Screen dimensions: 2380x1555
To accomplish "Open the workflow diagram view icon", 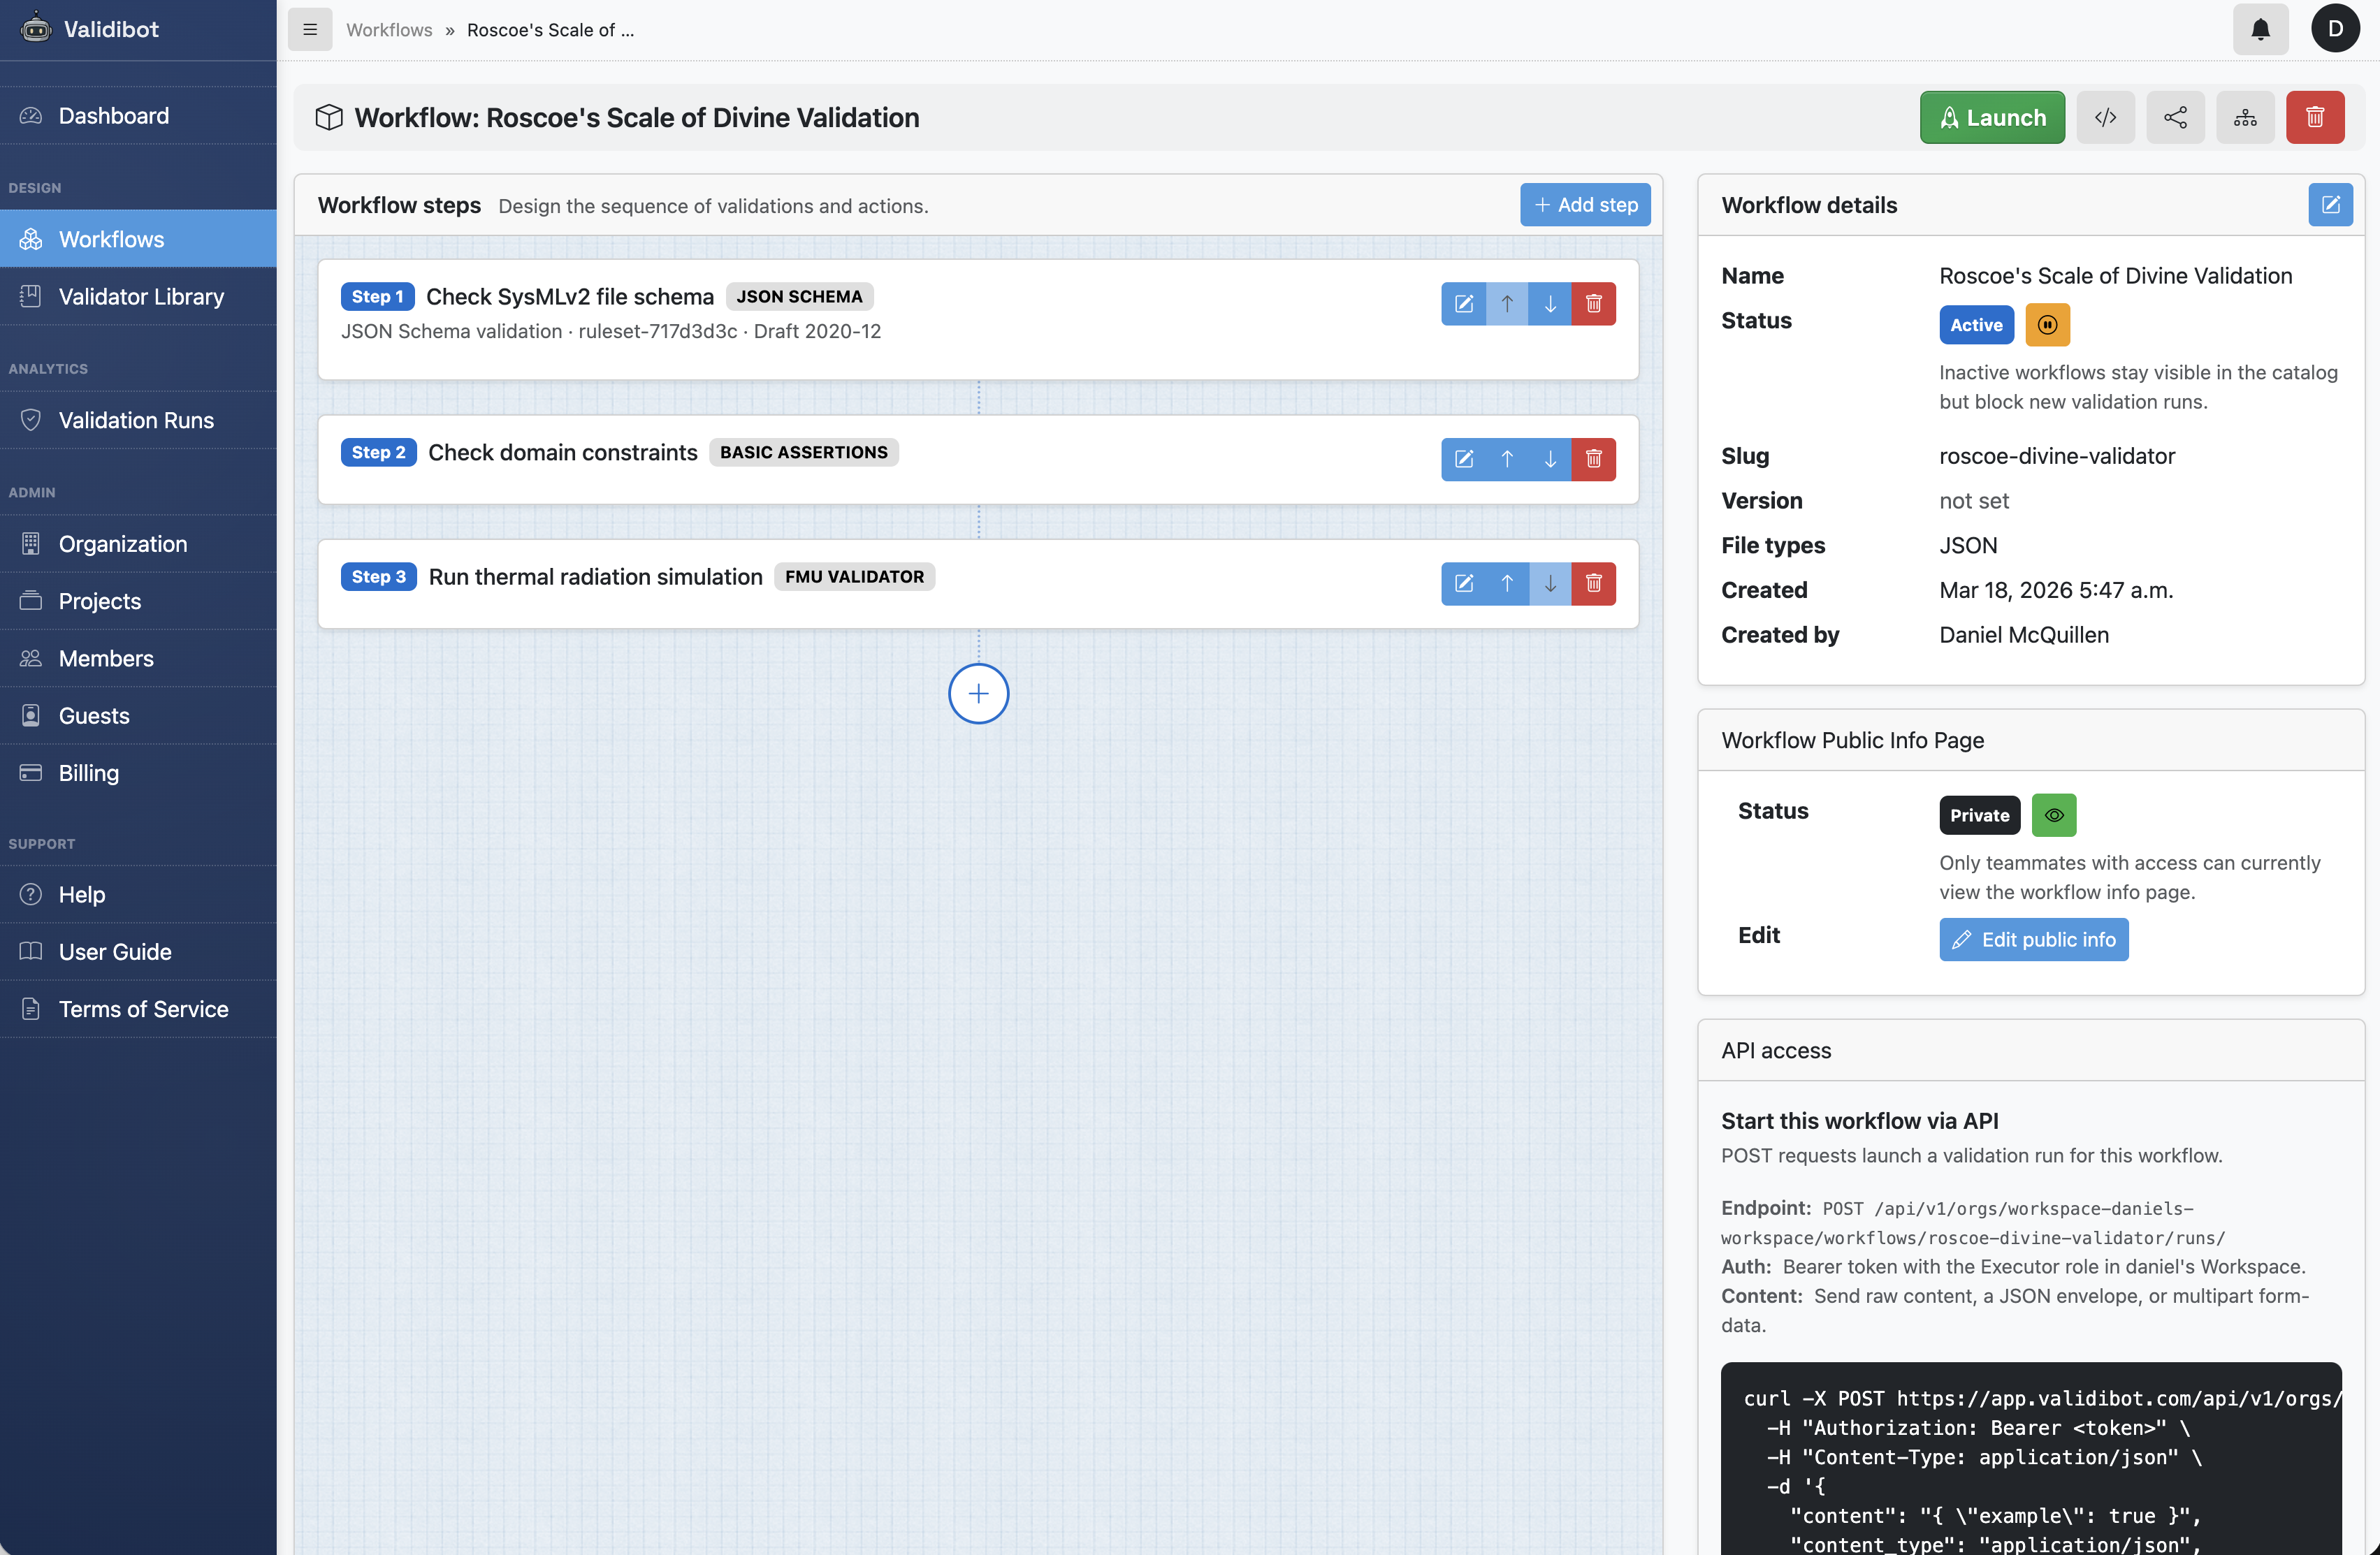I will pos(2246,117).
